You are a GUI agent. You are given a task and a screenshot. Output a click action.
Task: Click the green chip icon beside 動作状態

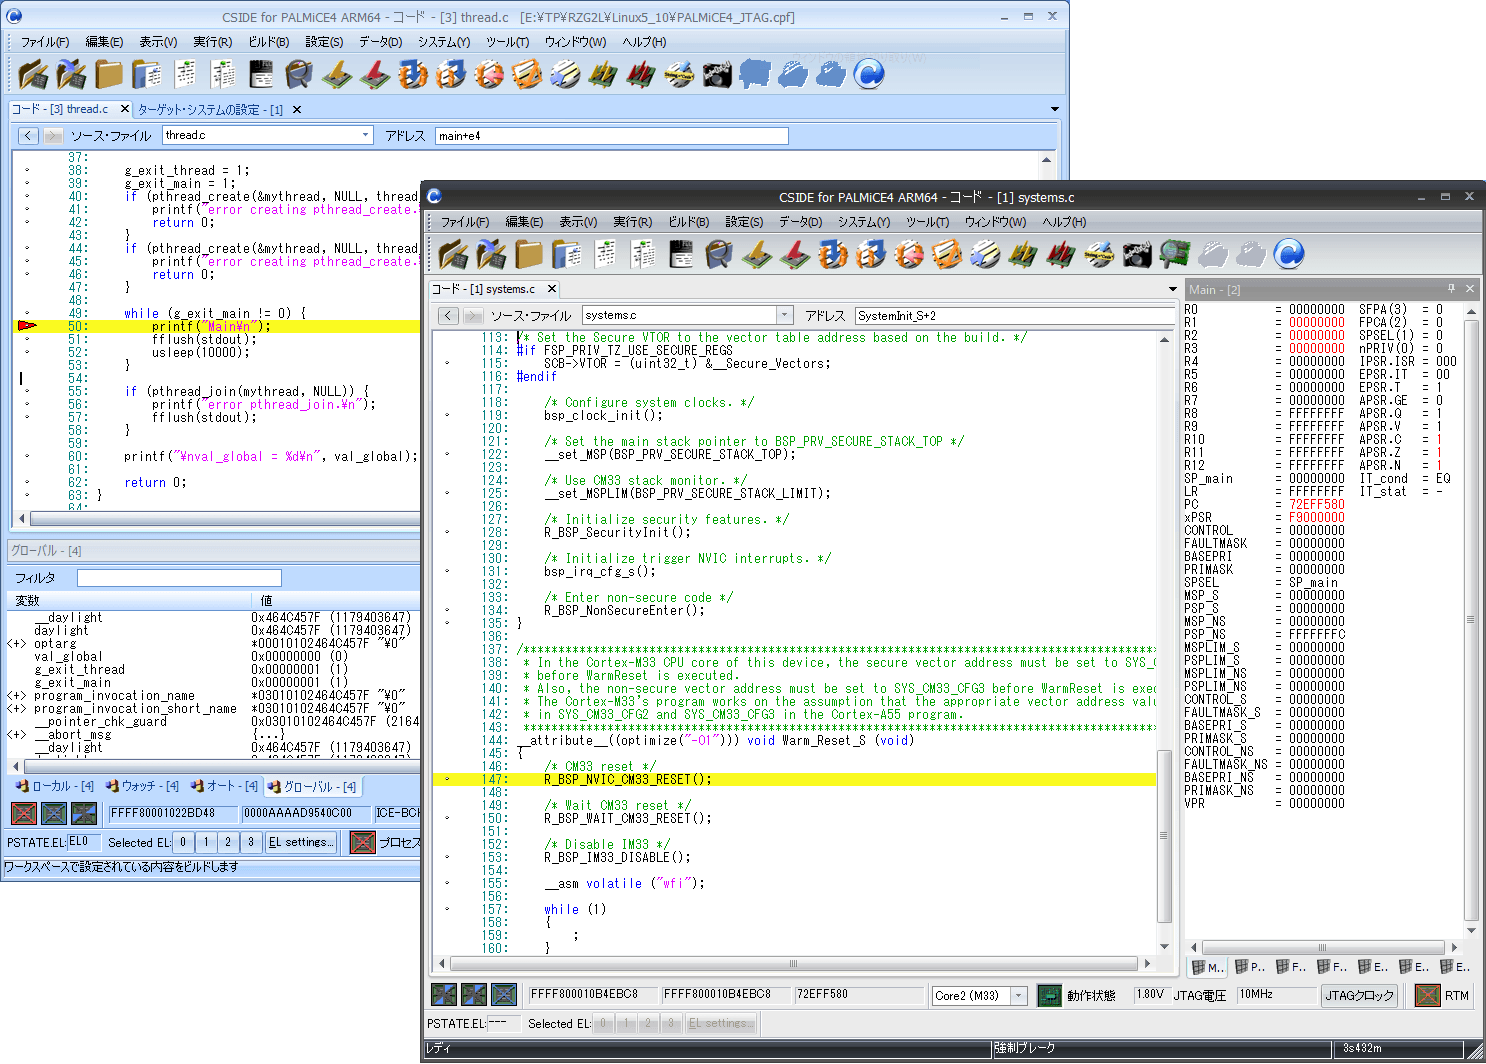(x=1049, y=995)
